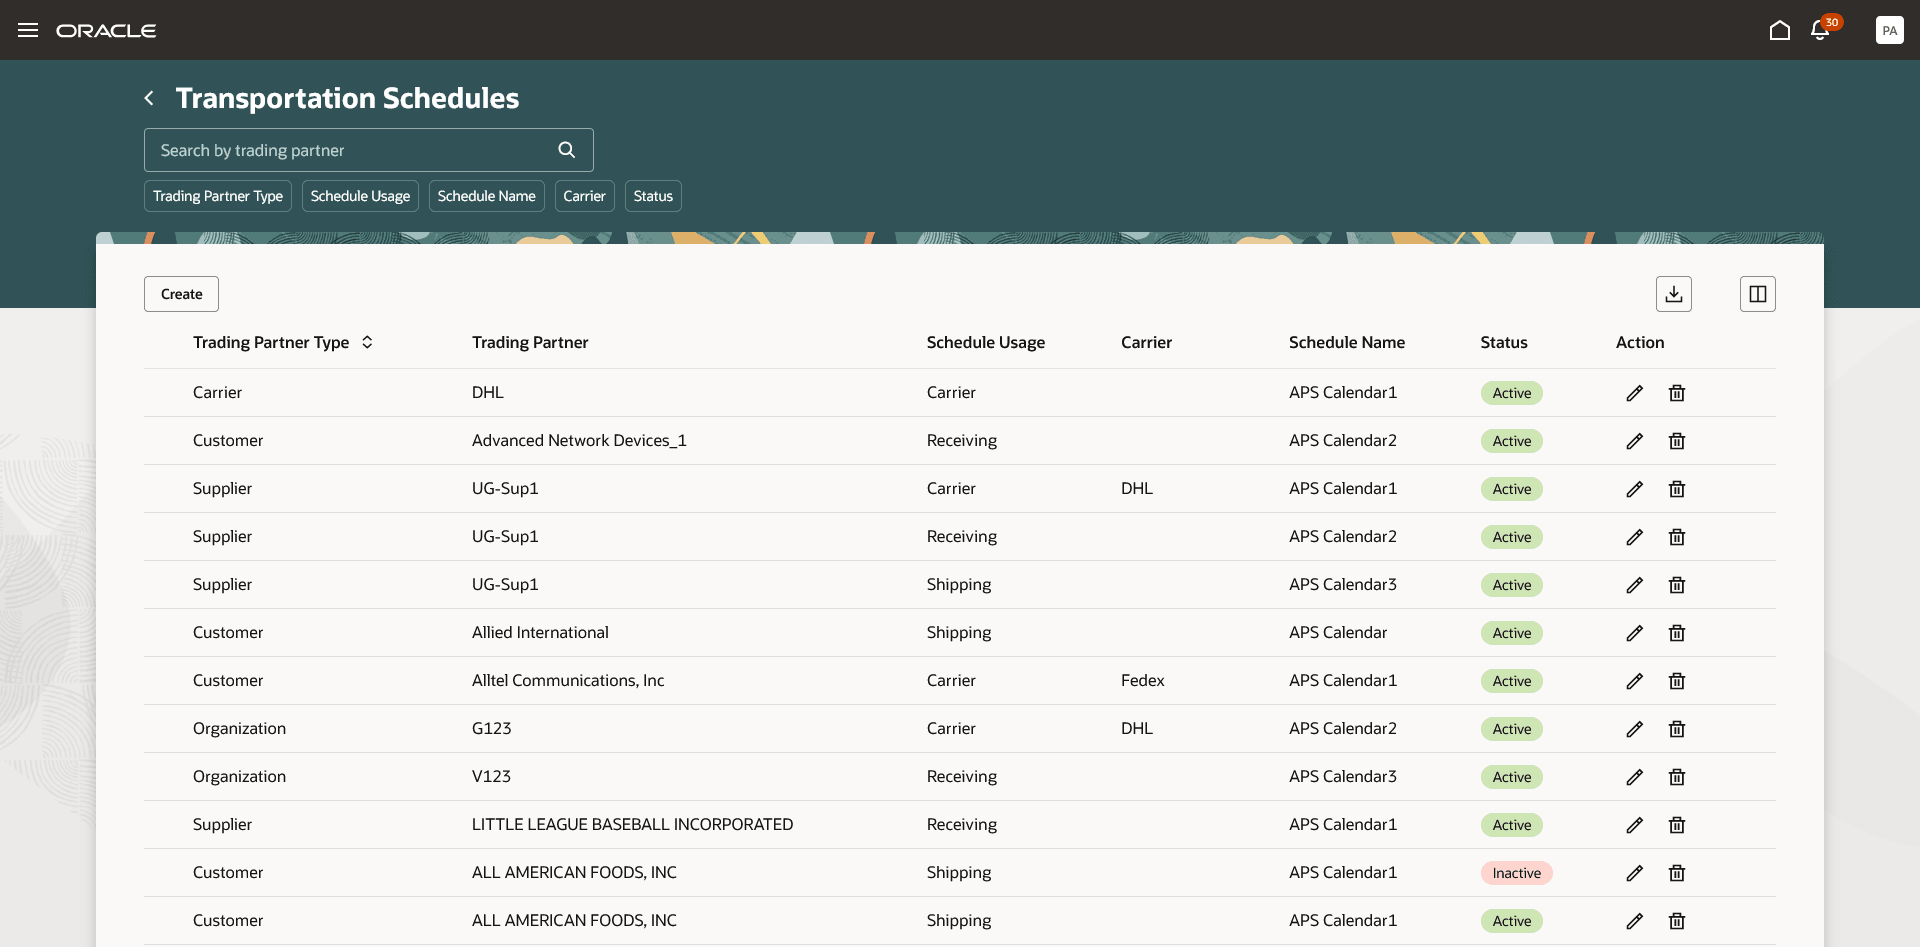Open the notifications bell
Image resolution: width=1920 pixels, height=947 pixels.
(1819, 31)
